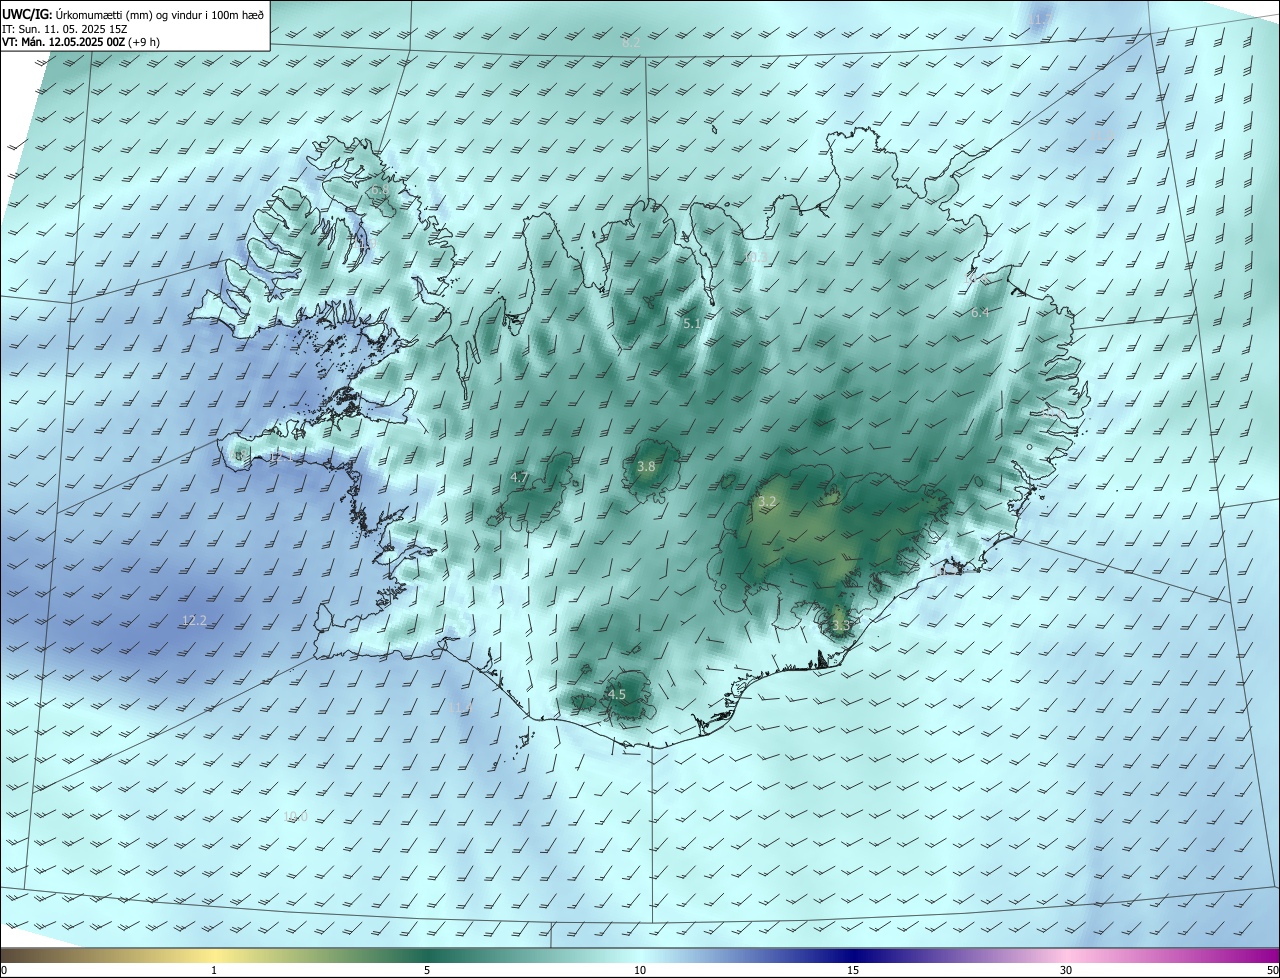
Task: Click the title 'Úrkomumætti (mm) og vindur í 100m hæð'
Action: [x=160, y=13]
